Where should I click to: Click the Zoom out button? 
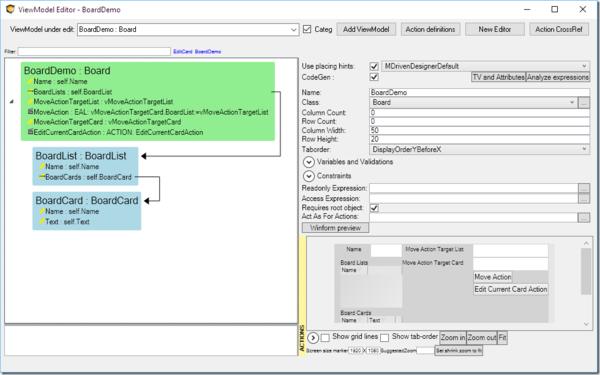[481, 338]
